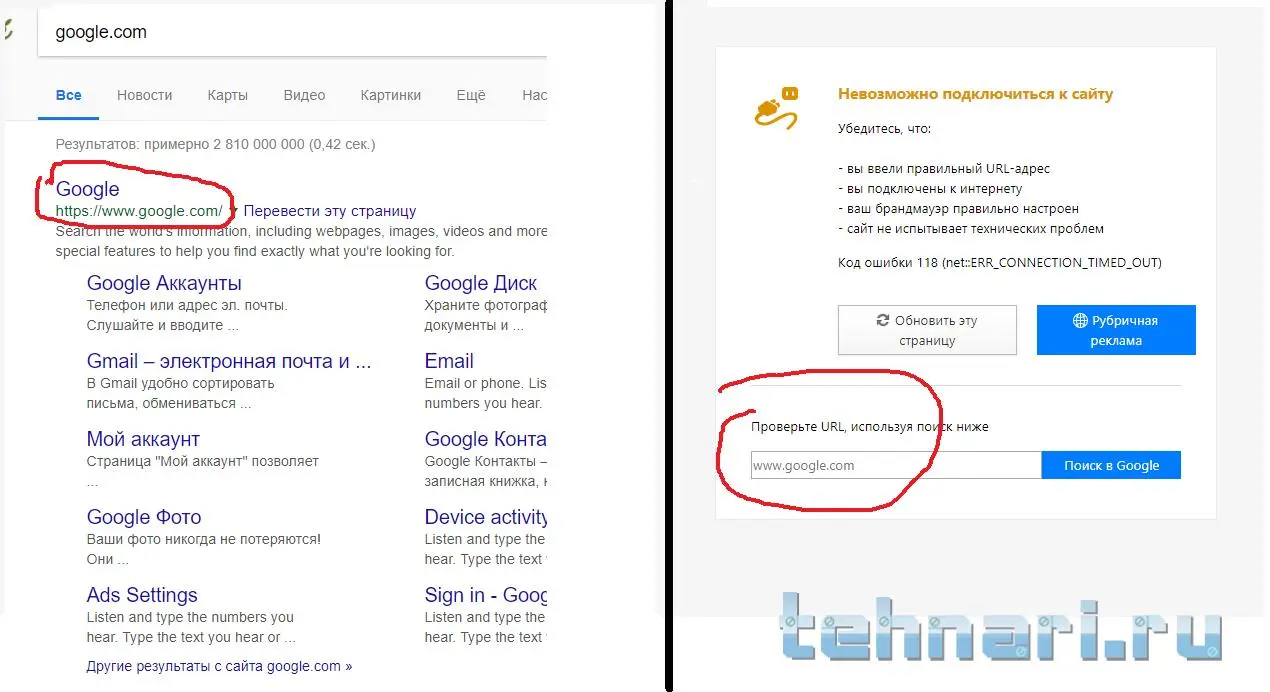The width and height of the screenshot is (1270, 692).
Task: Click the Результатов: примерно 2 810 000 000 text
Action: click(x=215, y=144)
